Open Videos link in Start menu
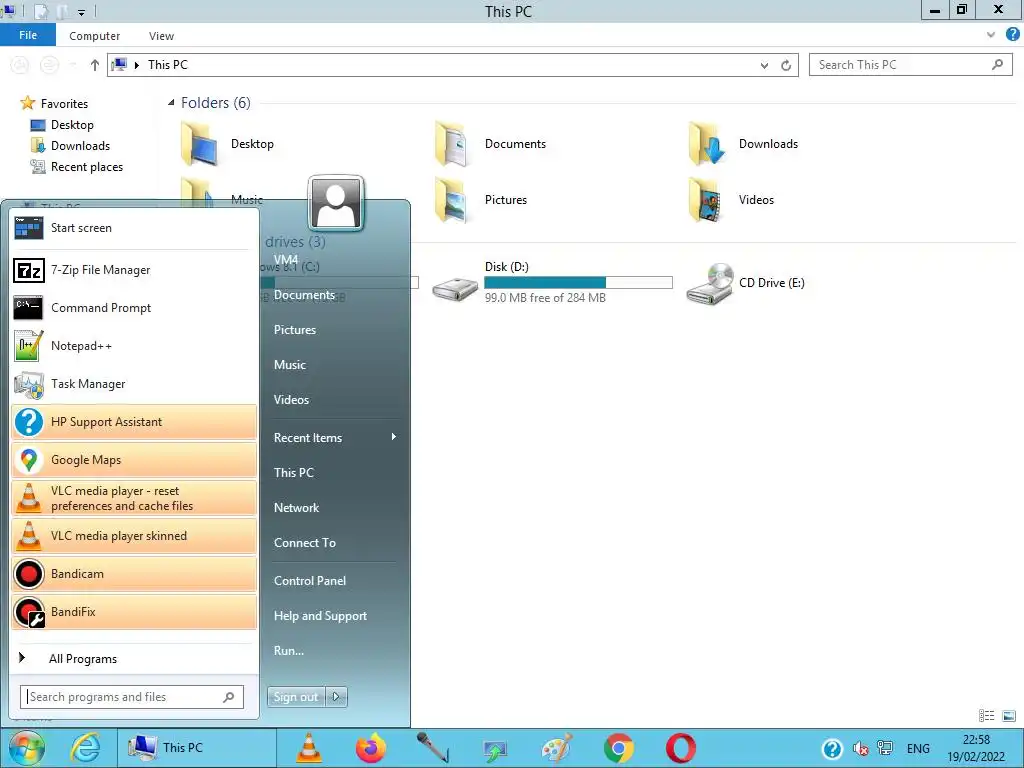Image resolution: width=1024 pixels, height=768 pixels. point(291,400)
